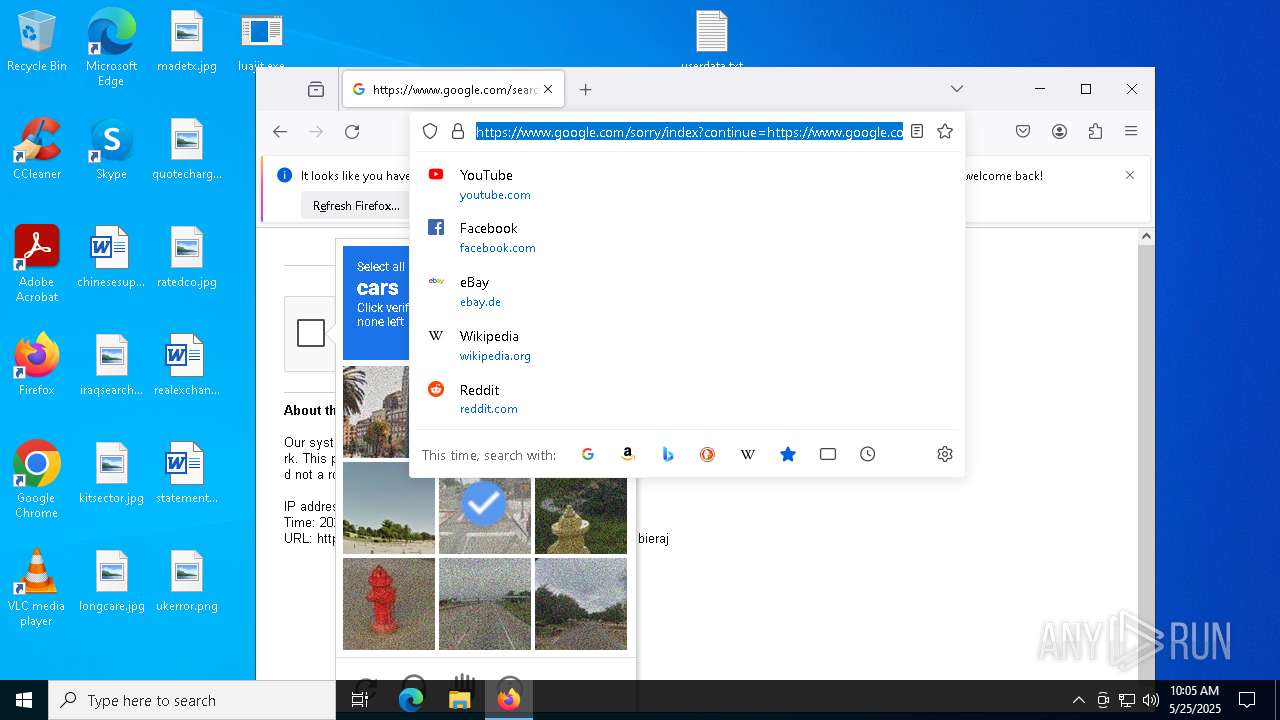The image size is (1280, 720).
Task: Search this time with Wikipedia icon
Action: [x=748, y=454]
